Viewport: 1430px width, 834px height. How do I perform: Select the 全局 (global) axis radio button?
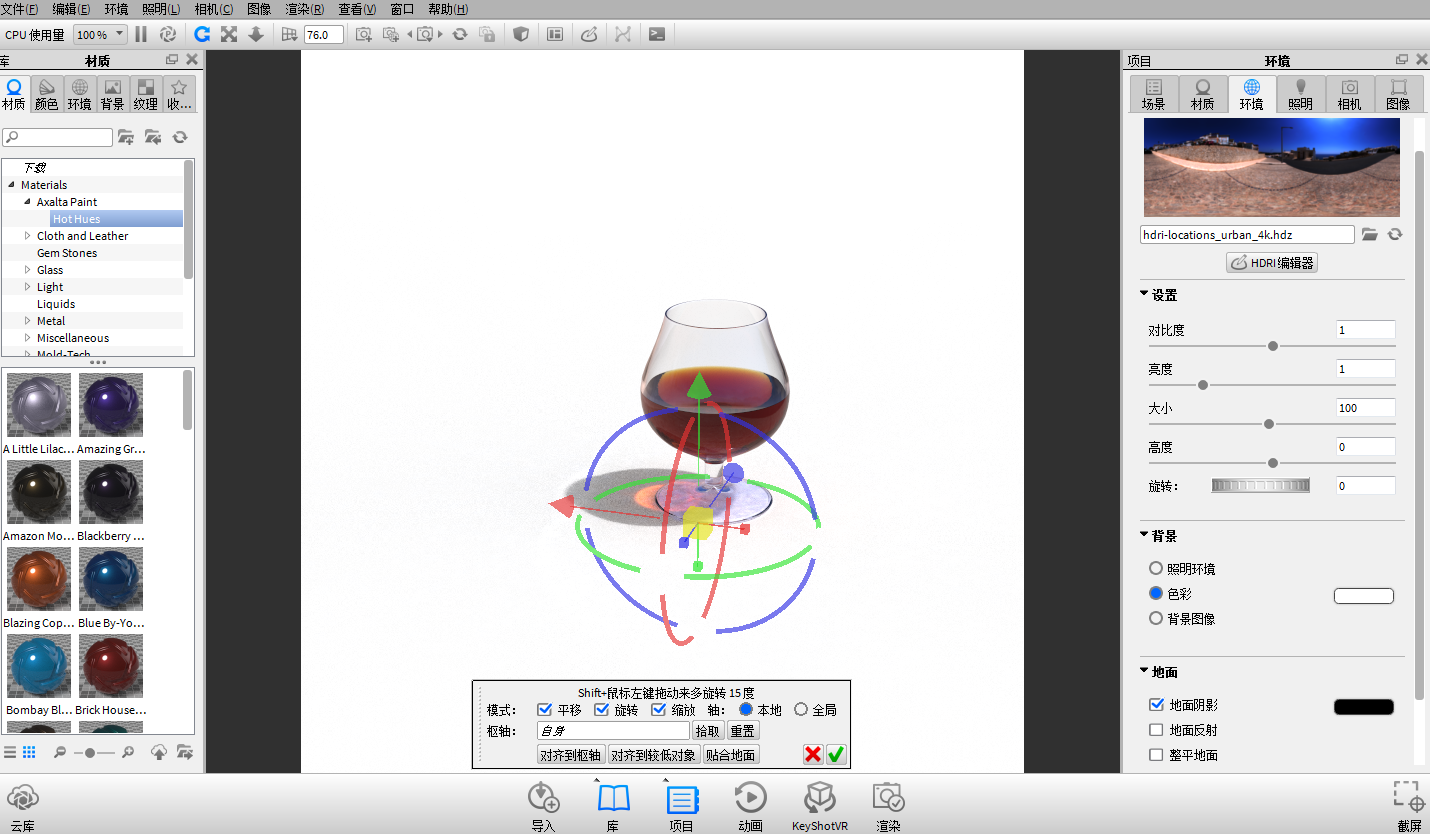click(801, 710)
